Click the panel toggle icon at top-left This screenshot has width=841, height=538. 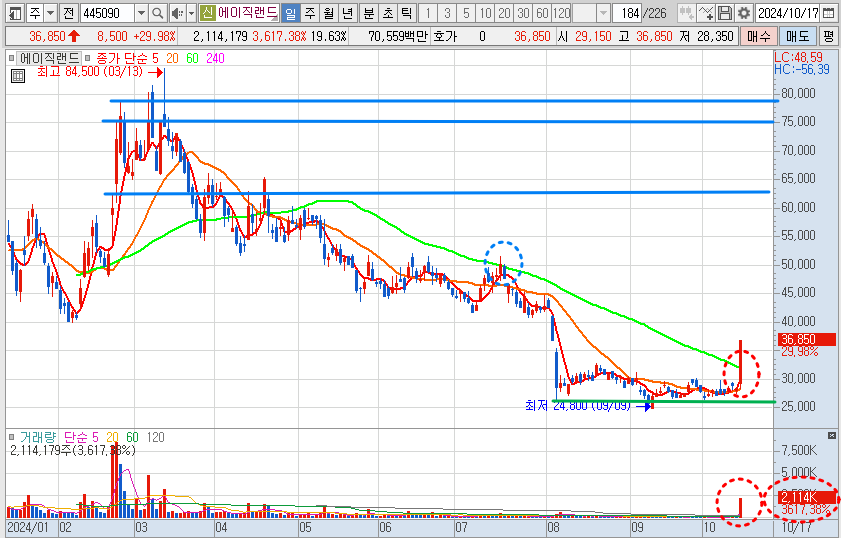15,13
